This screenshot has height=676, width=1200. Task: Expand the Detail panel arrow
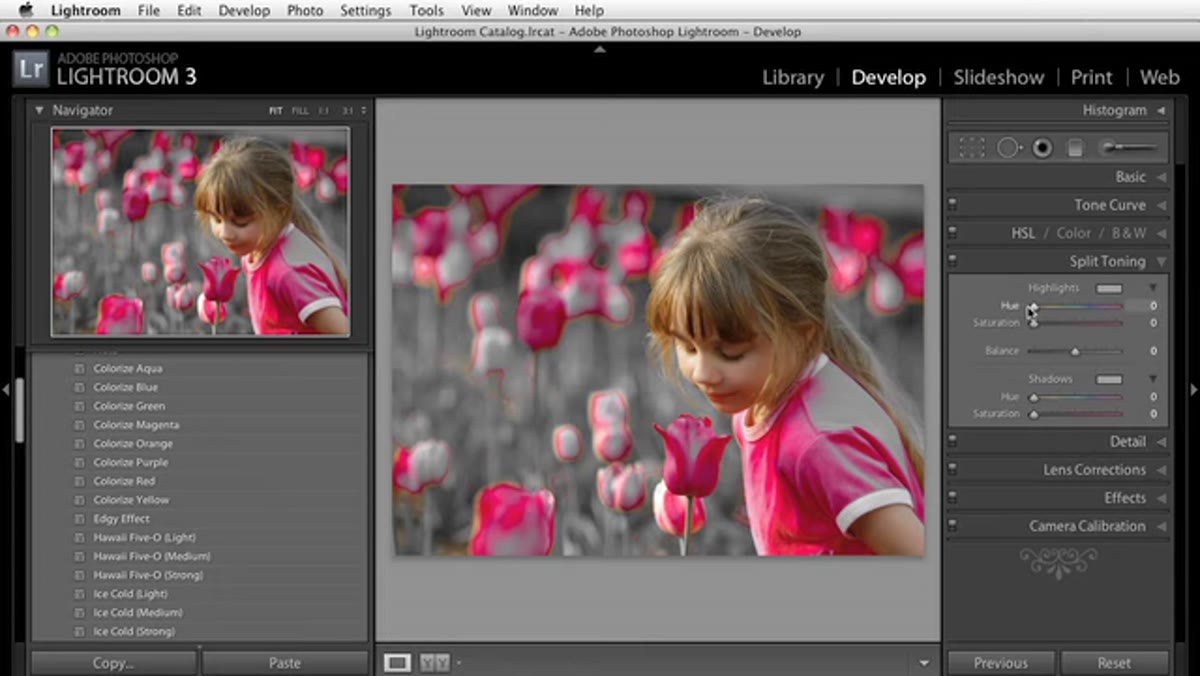coord(1161,441)
